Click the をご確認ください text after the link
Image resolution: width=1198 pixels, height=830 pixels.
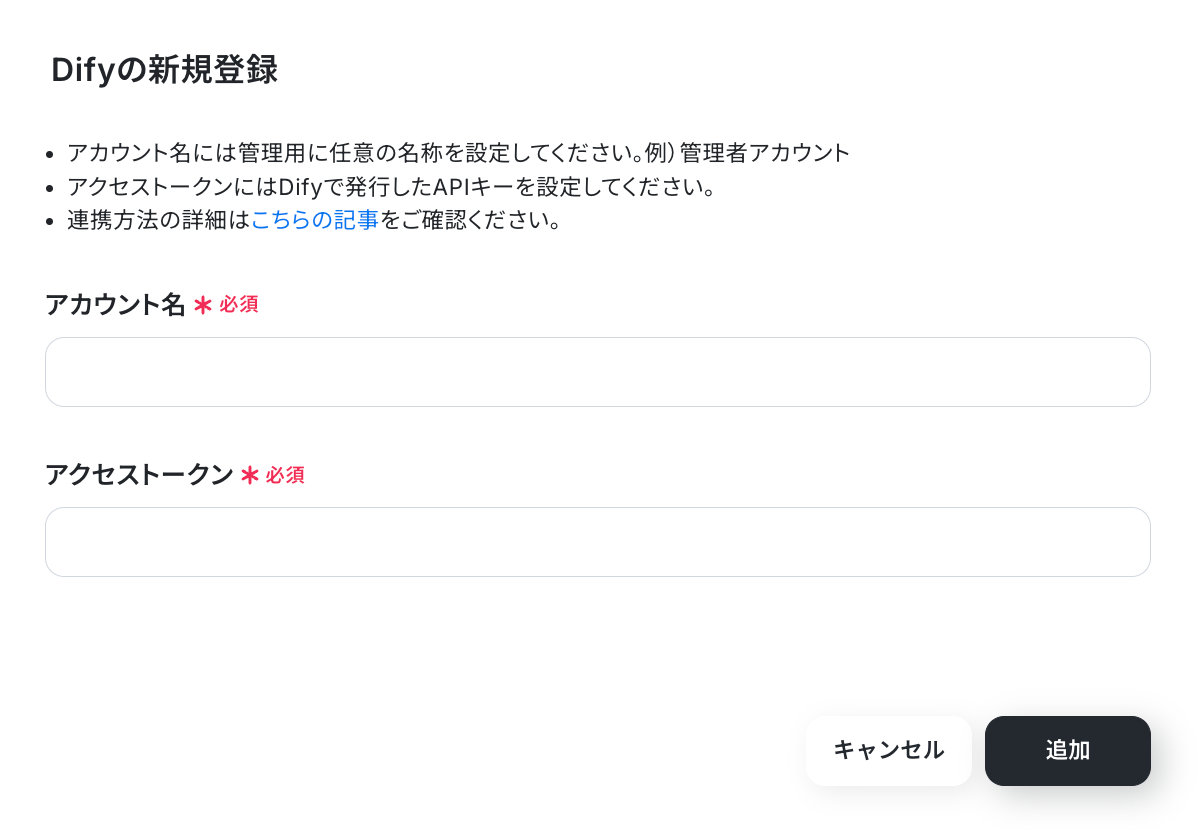[x=471, y=220]
